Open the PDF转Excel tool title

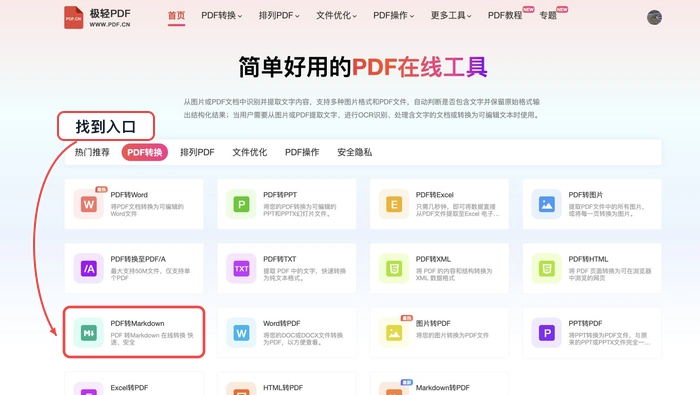point(434,195)
